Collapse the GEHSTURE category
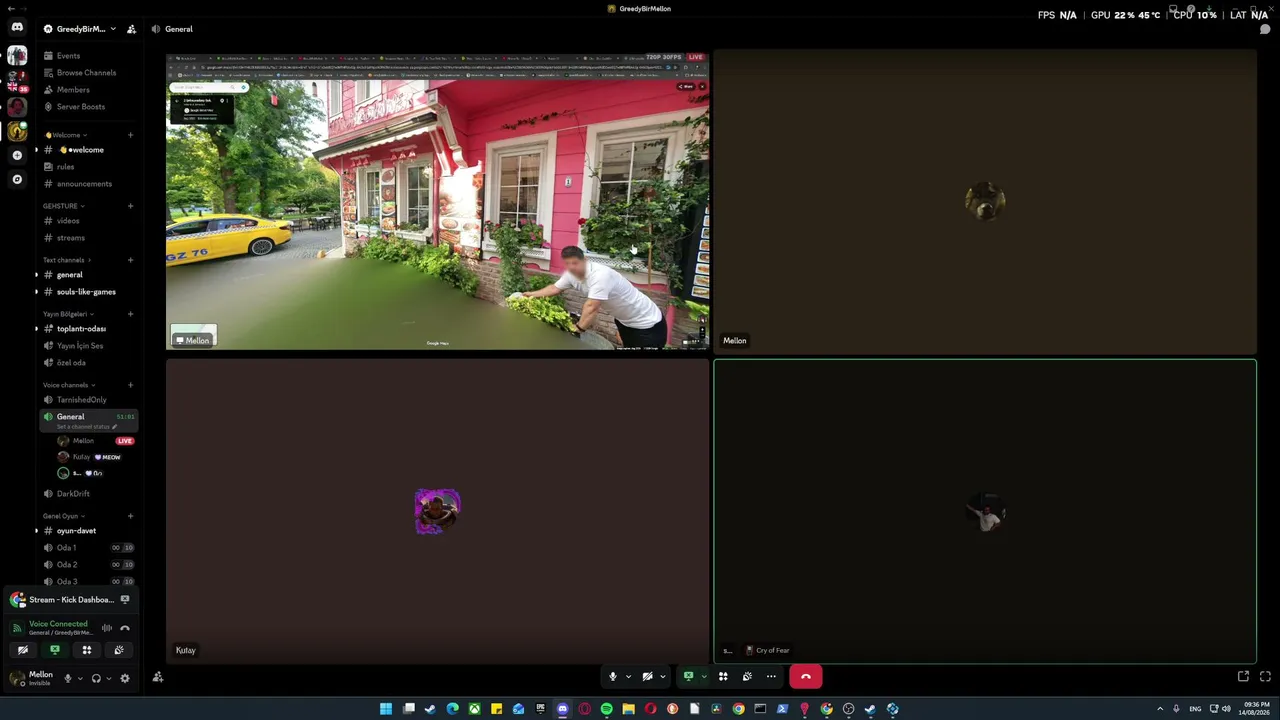The width and height of the screenshot is (1280, 720). [x=63, y=206]
